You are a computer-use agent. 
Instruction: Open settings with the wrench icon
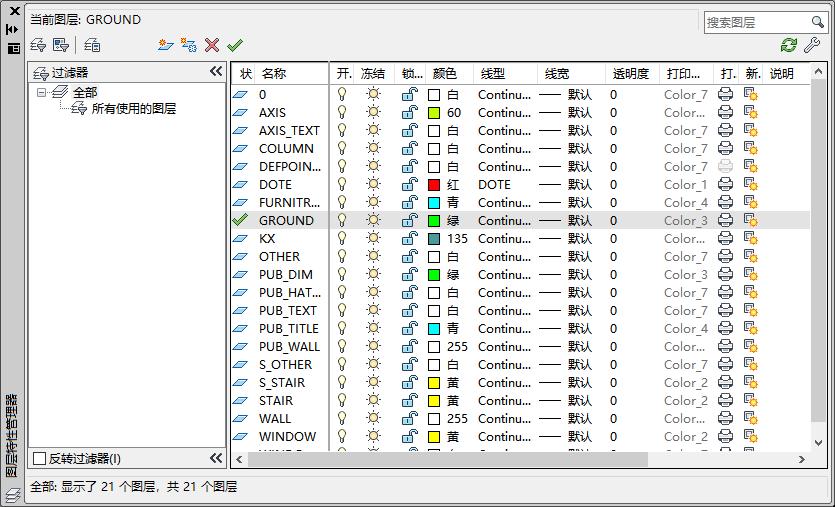pyautogui.click(x=812, y=45)
